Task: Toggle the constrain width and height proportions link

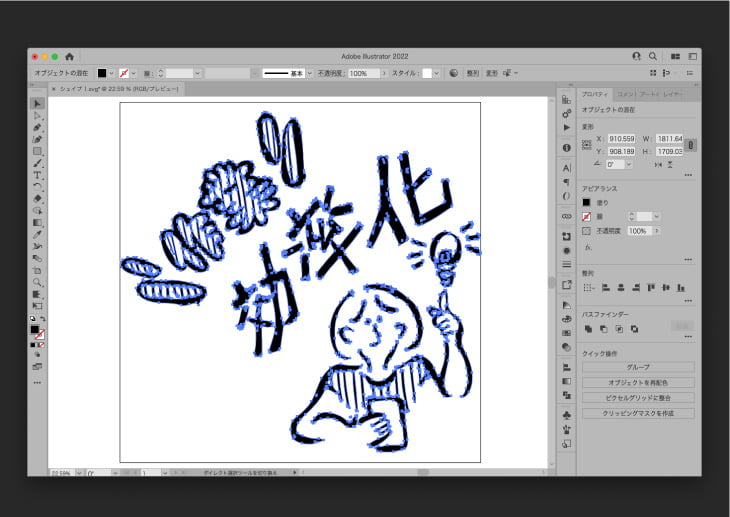Action: tap(691, 144)
